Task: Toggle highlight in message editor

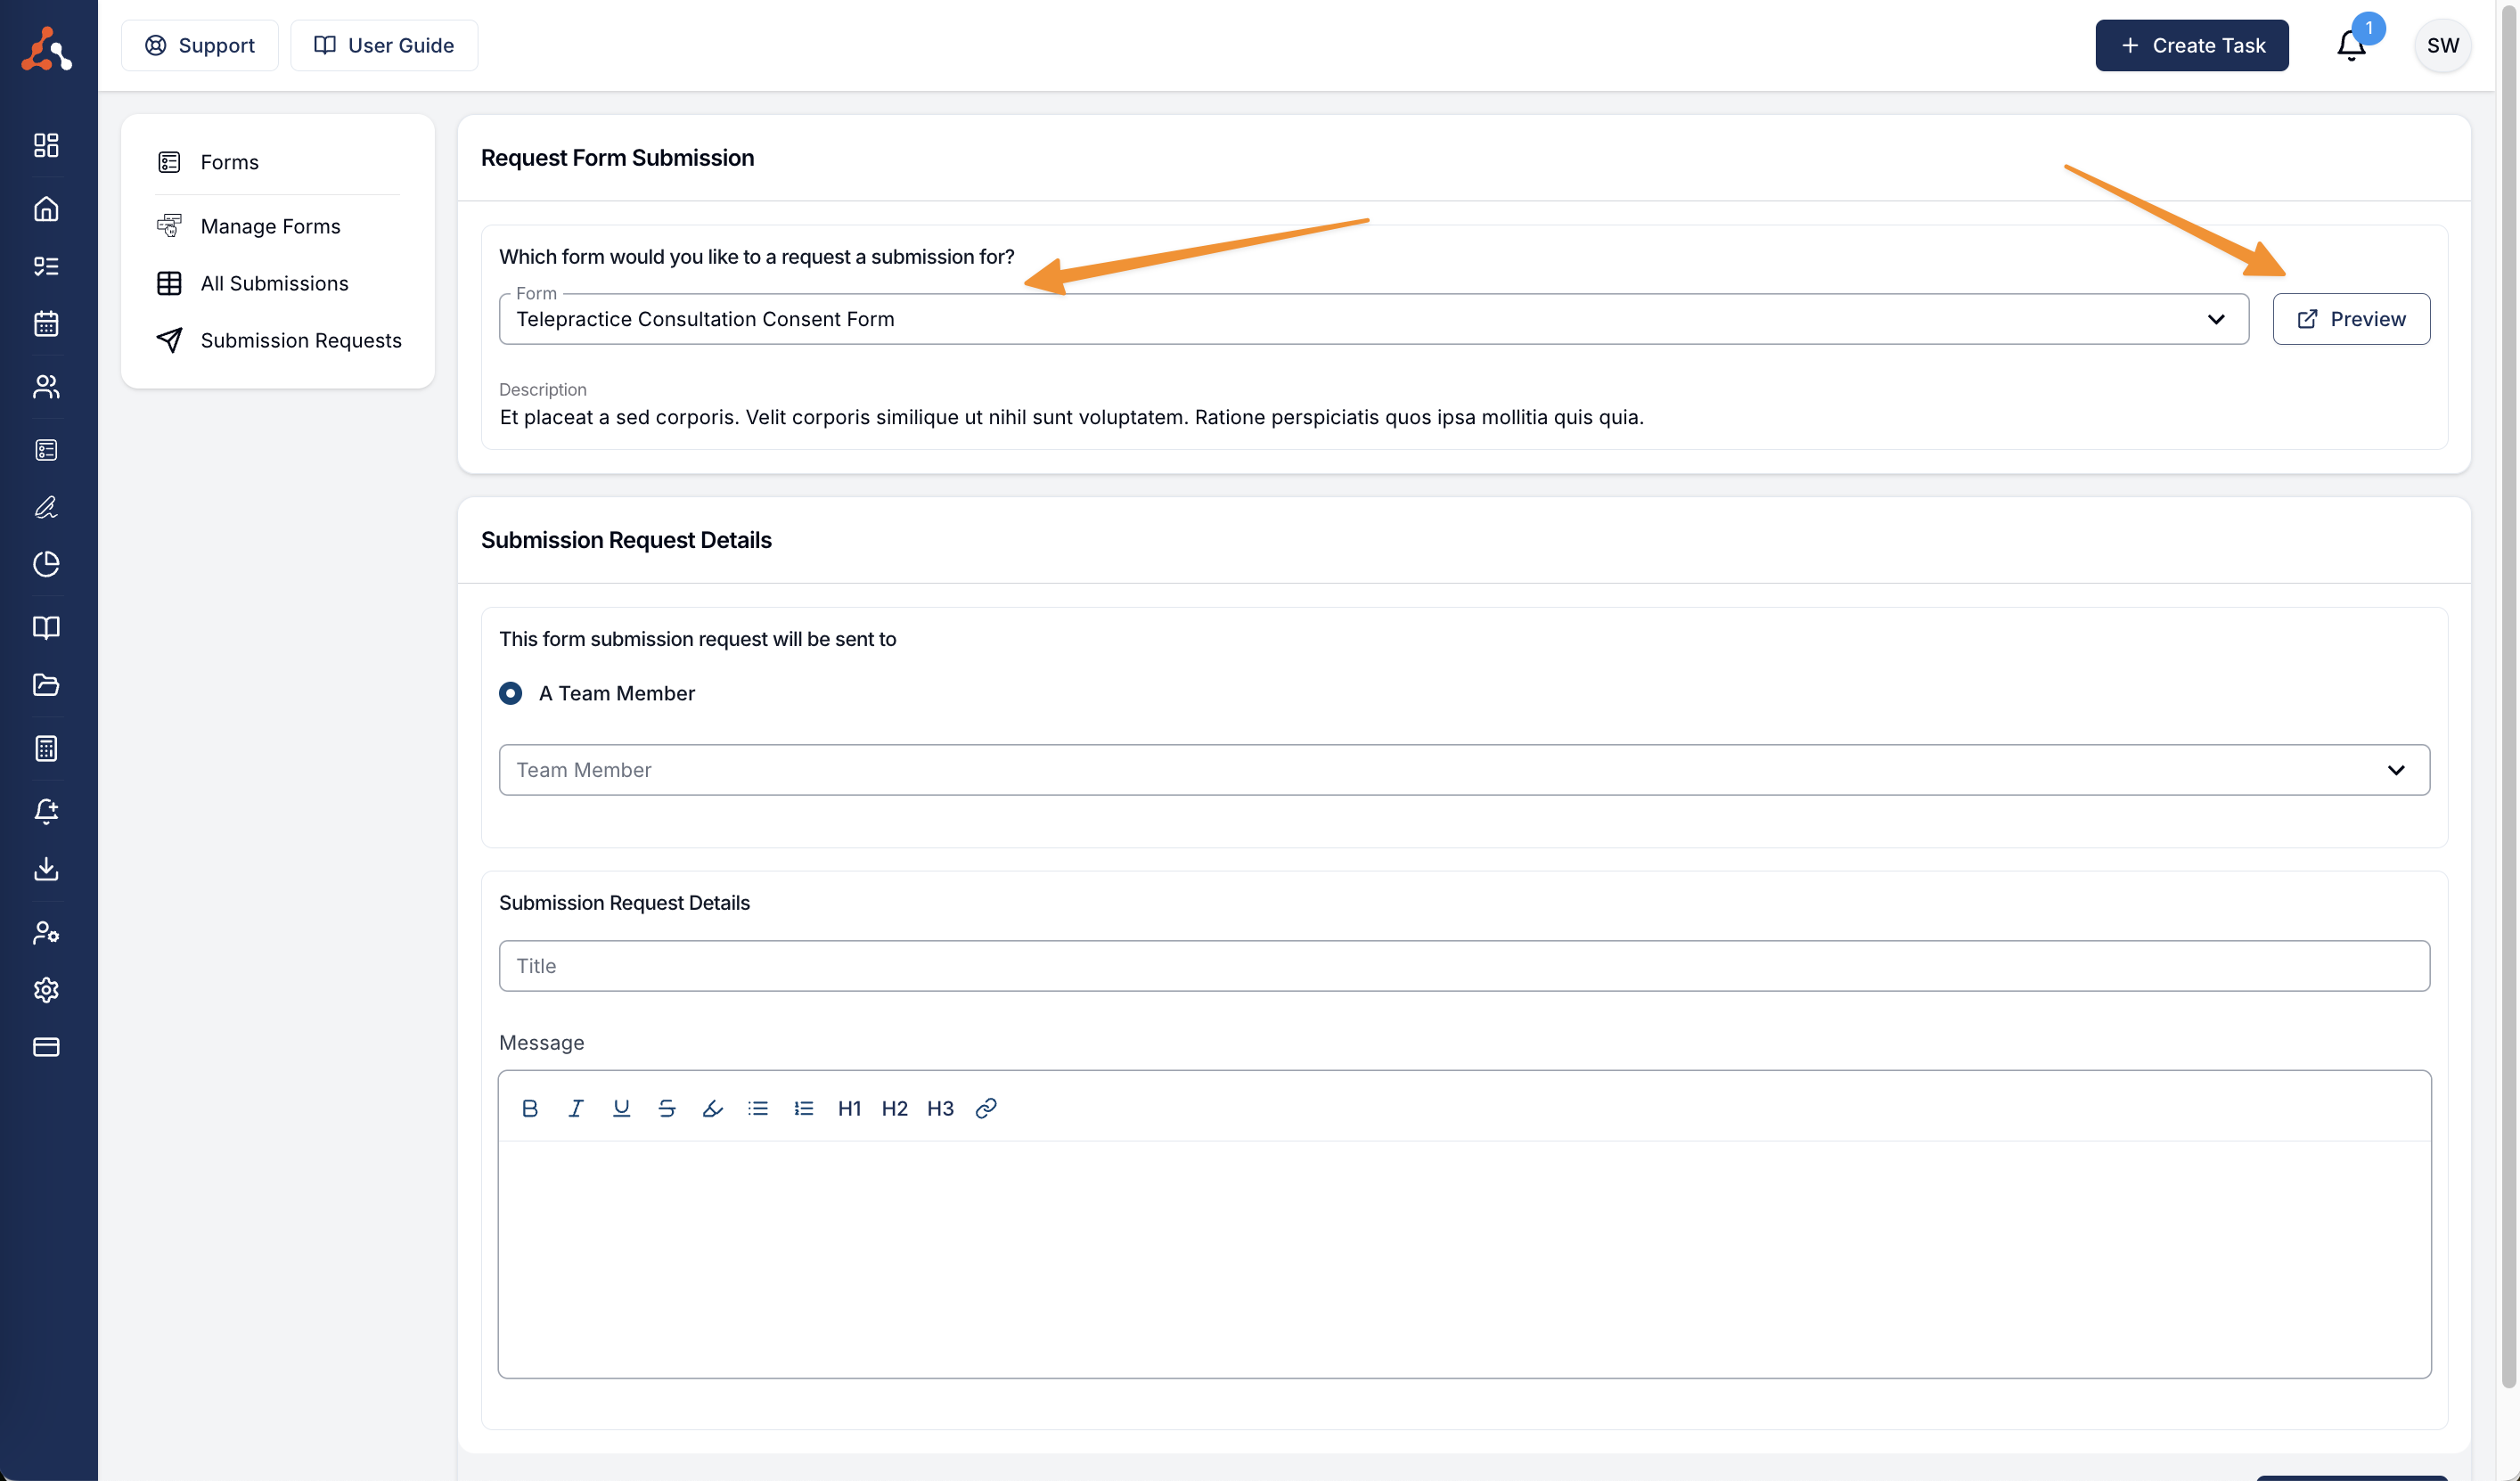Action: point(712,1108)
